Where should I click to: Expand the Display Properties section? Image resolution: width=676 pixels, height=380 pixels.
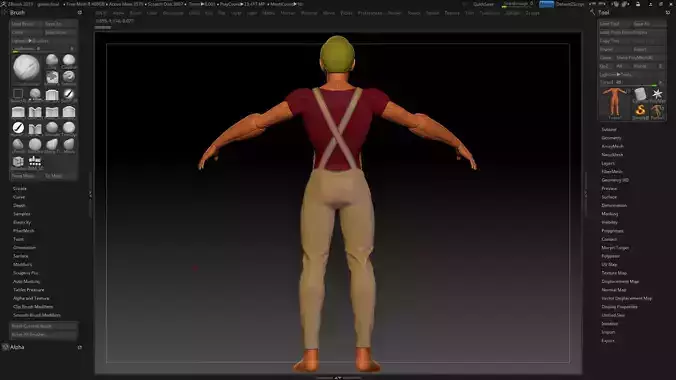click(620, 307)
